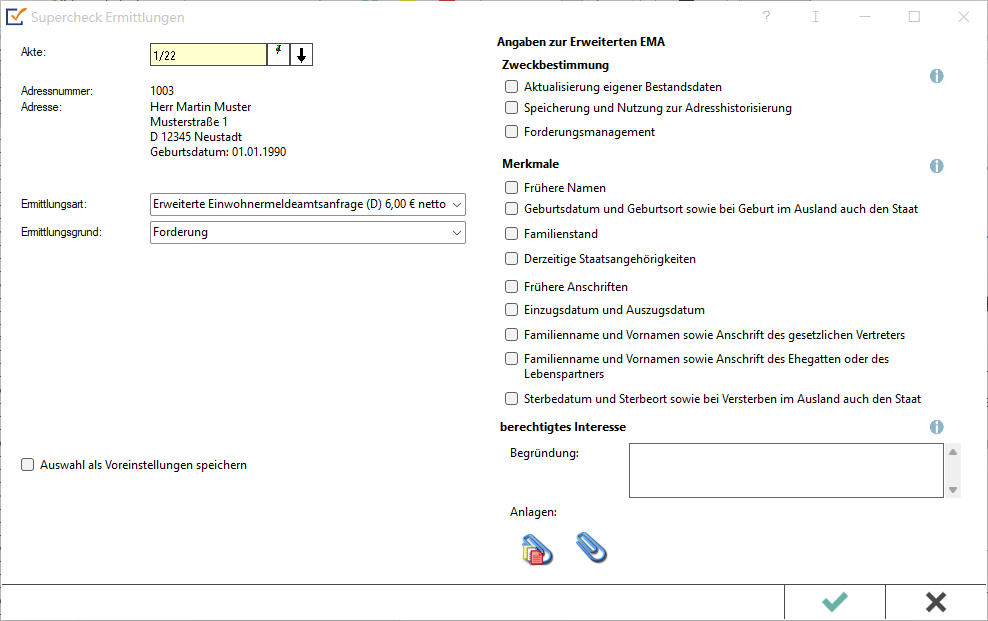Click the address number 1003
Image resolution: width=988 pixels, height=621 pixels.
coord(162,91)
